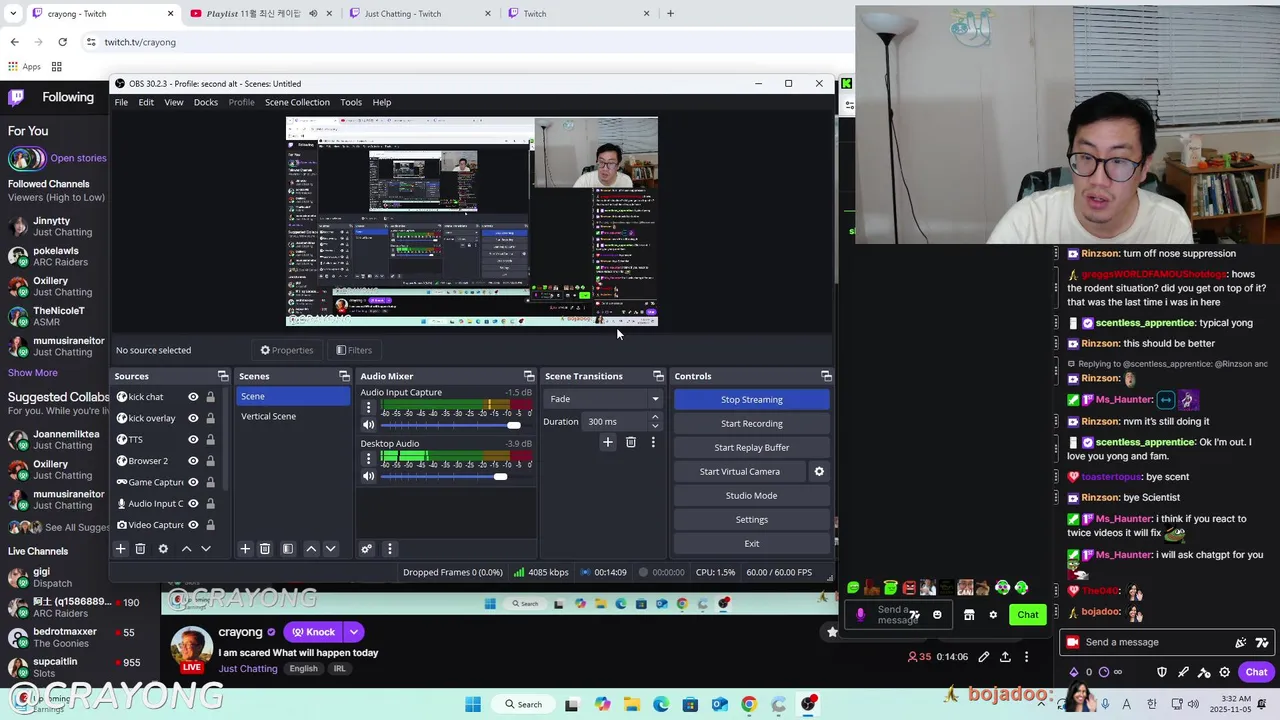Open Desktop Audio three-dot options

point(368,459)
